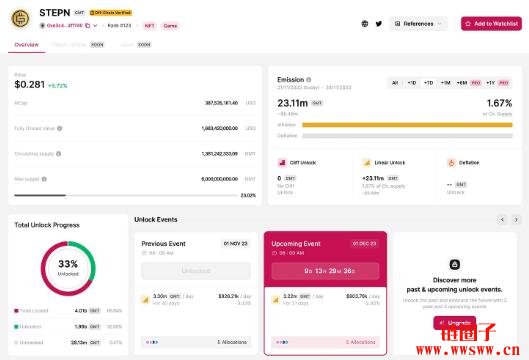Click the Upcoming Event countdown timer
Viewport: 529px width, 360px height.
pyautogui.click(x=326, y=271)
